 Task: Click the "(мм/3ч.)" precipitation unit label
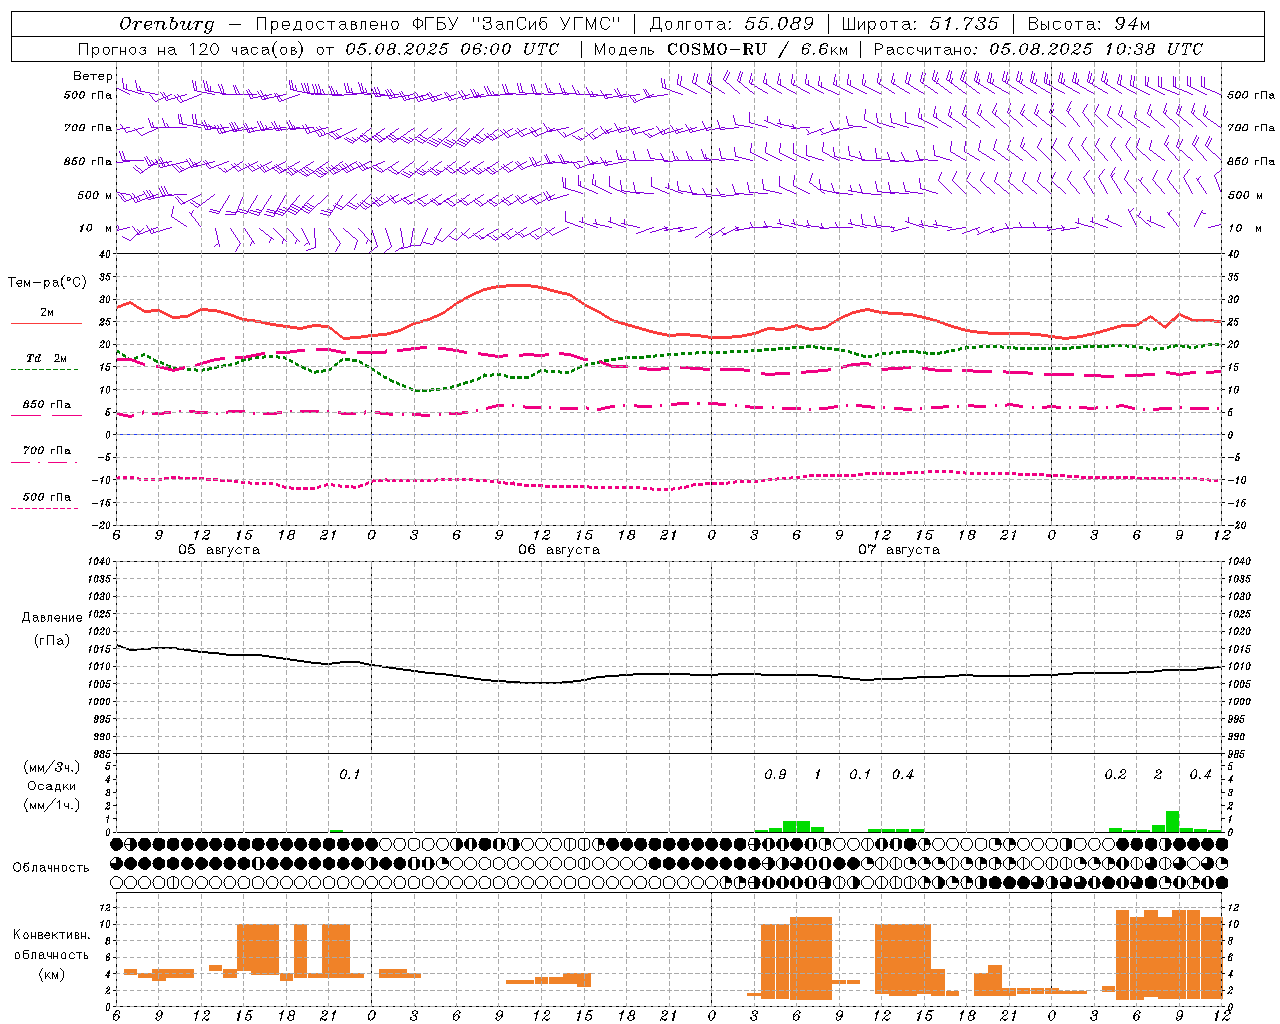click(x=52, y=767)
